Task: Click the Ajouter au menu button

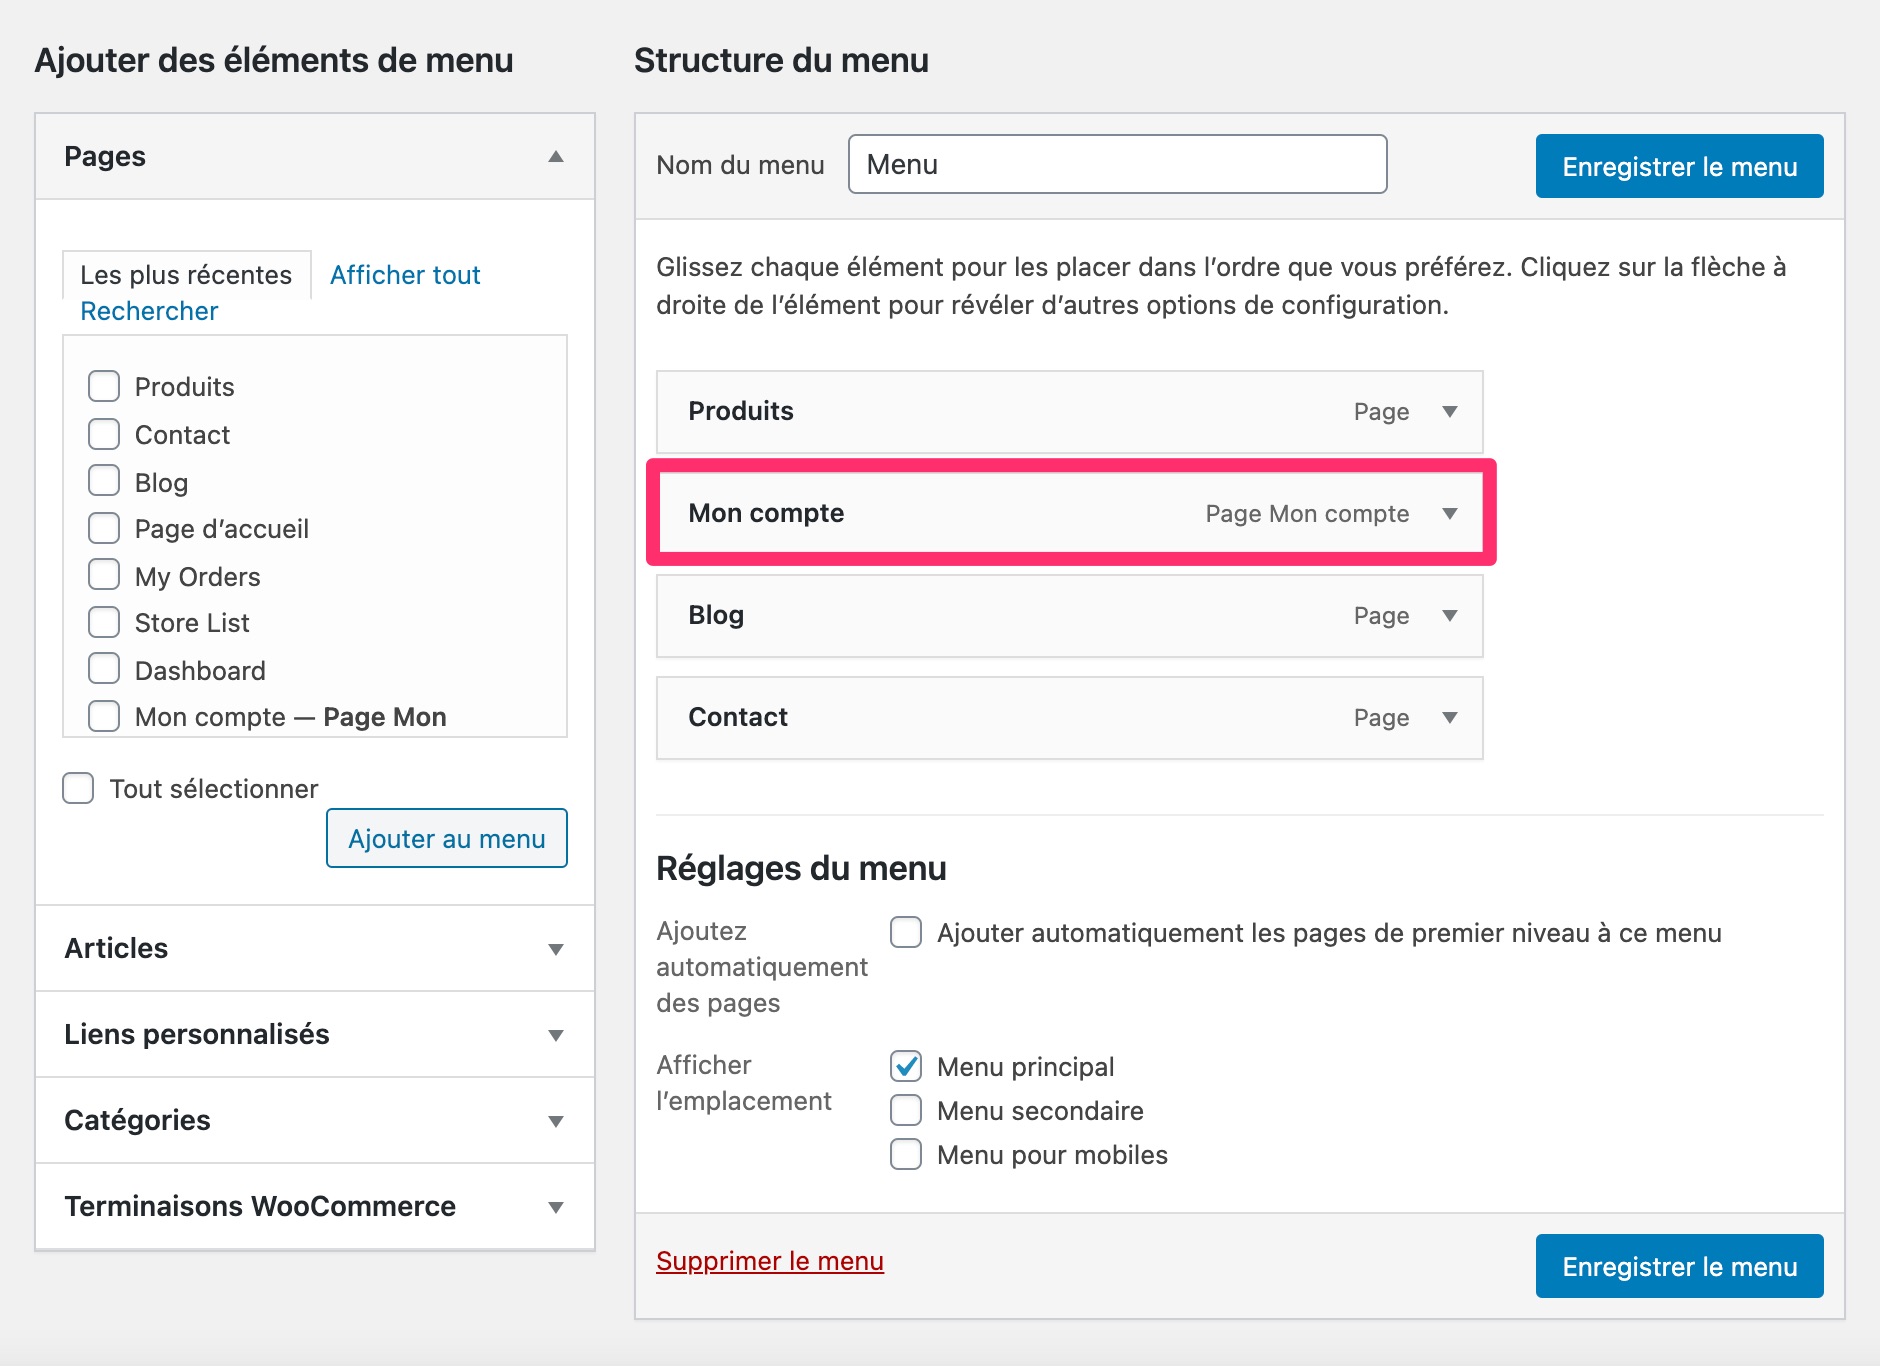Action: (x=446, y=838)
